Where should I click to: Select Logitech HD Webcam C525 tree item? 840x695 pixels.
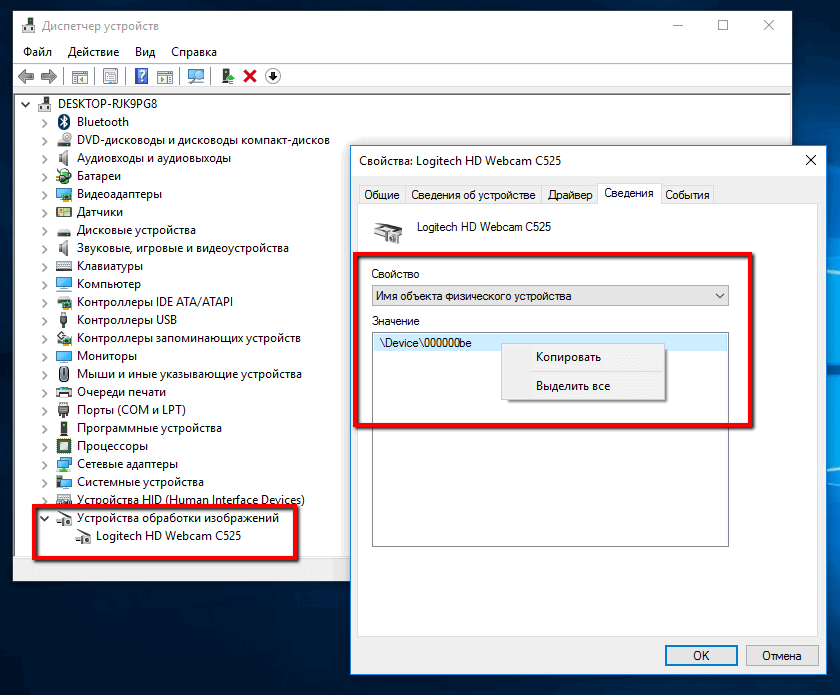pos(168,536)
